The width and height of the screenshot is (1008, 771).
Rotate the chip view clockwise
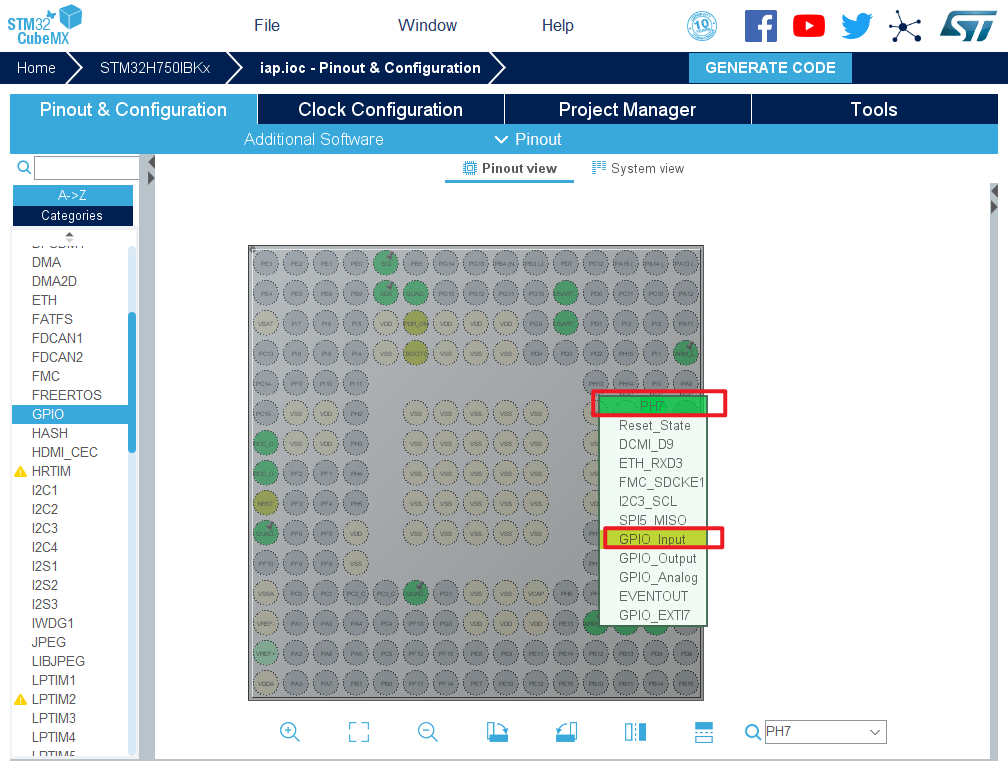(497, 732)
